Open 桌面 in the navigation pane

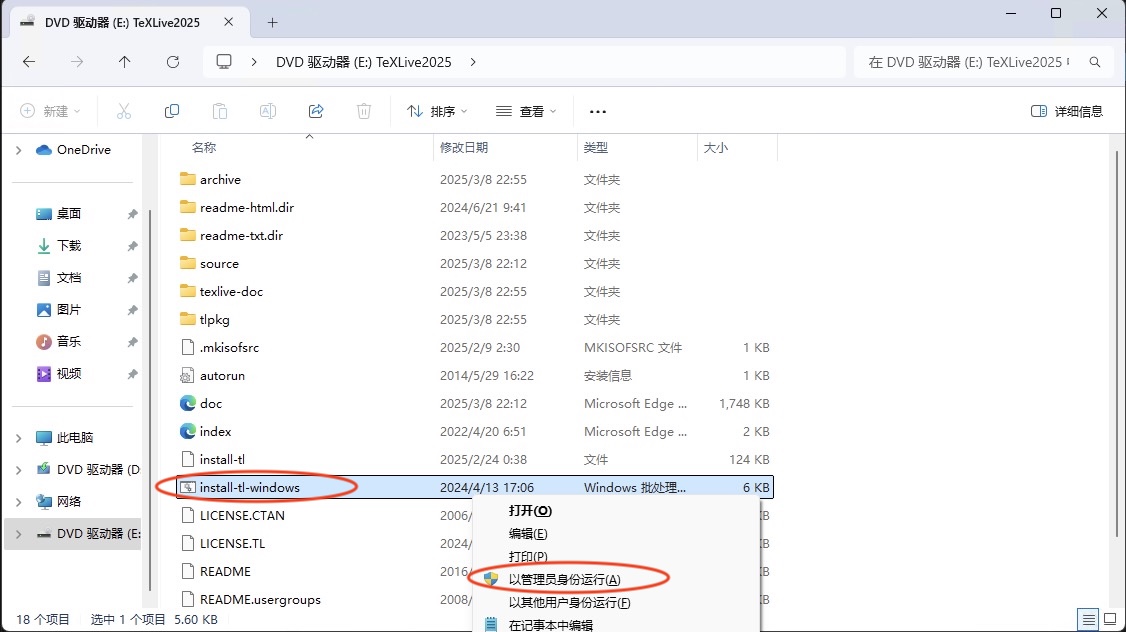pos(69,213)
